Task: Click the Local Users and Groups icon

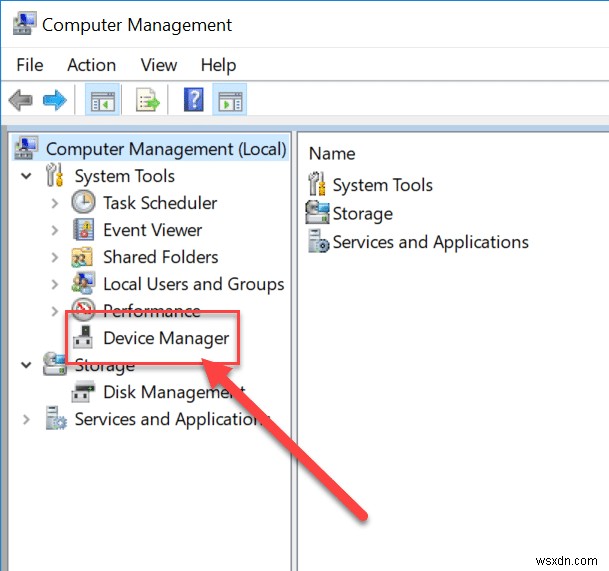Action: (x=84, y=284)
